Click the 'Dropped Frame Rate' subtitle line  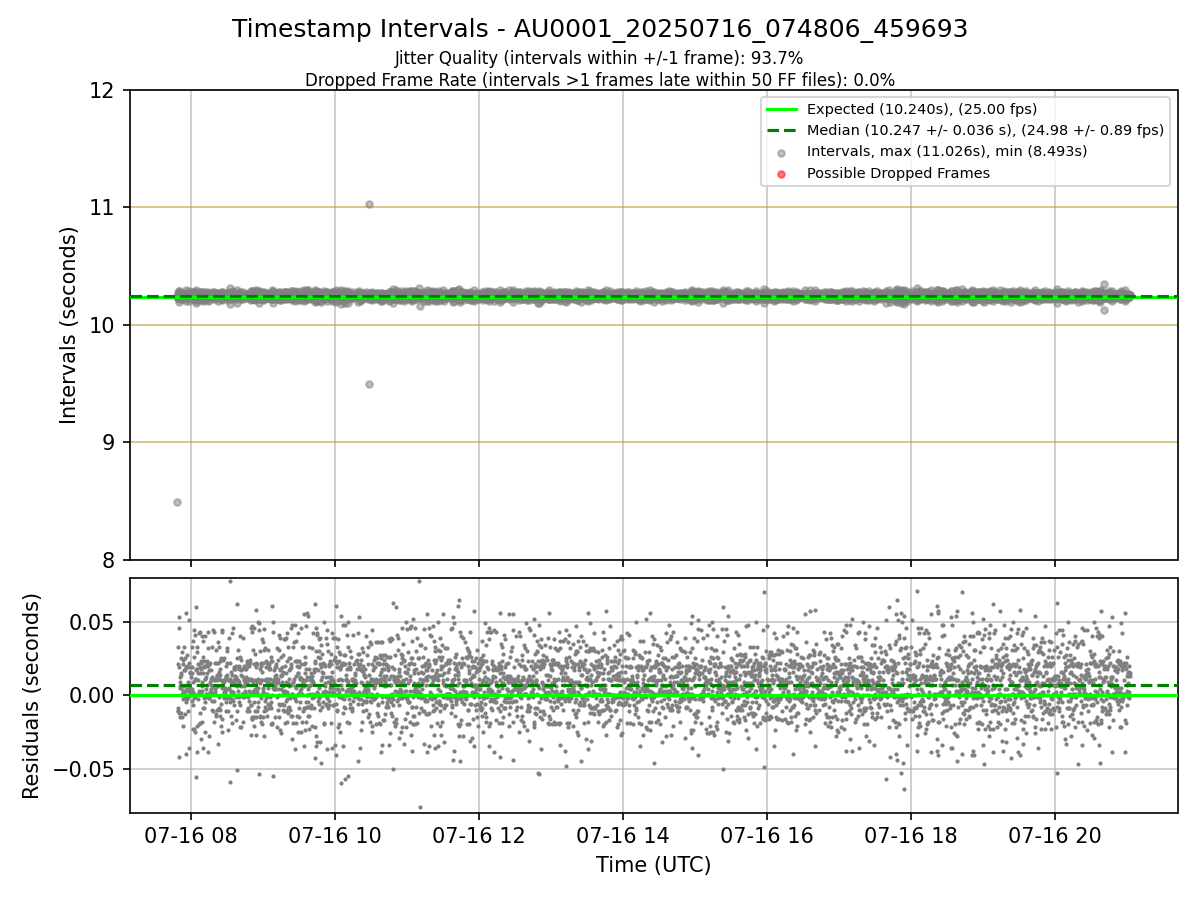pos(600,79)
